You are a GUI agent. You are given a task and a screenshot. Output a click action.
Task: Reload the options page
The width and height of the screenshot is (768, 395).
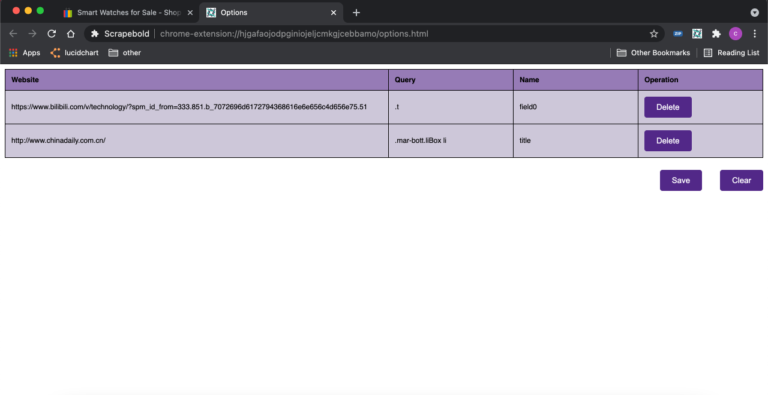coord(51,34)
